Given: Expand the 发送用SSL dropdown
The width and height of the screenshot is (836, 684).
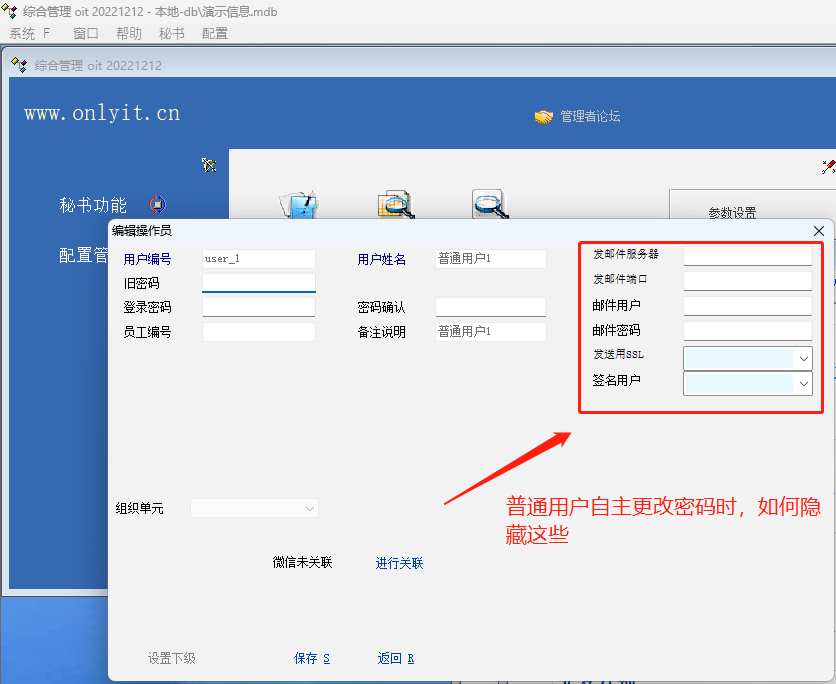Looking at the screenshot, I should 802,358.
